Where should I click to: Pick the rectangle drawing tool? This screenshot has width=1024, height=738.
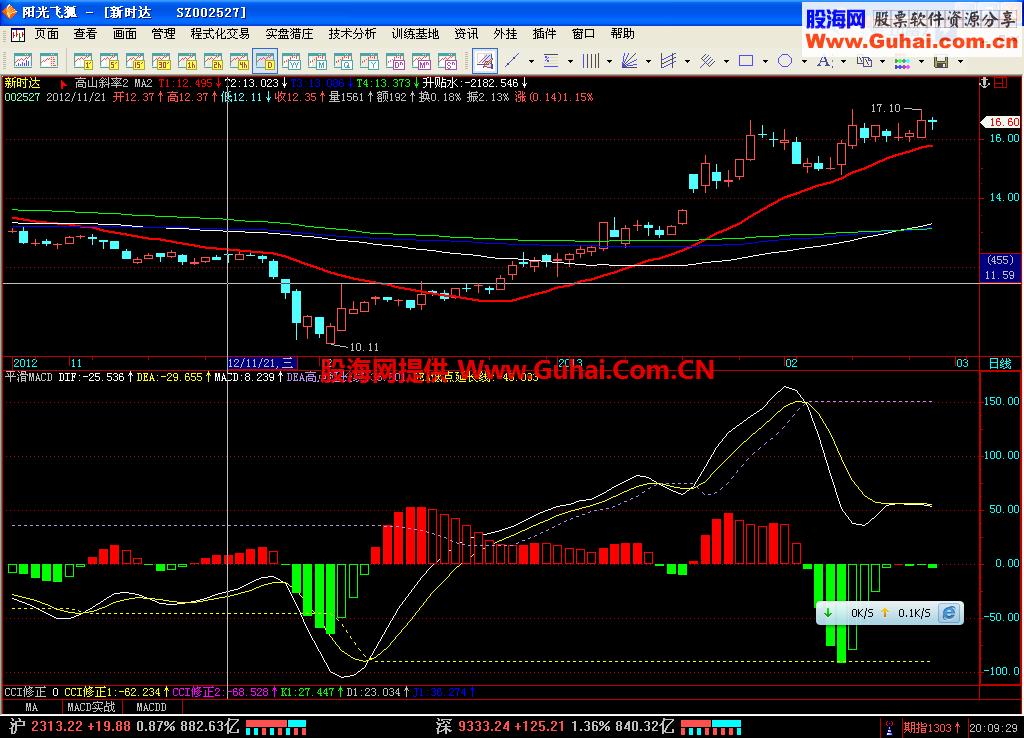pos(746,62)
